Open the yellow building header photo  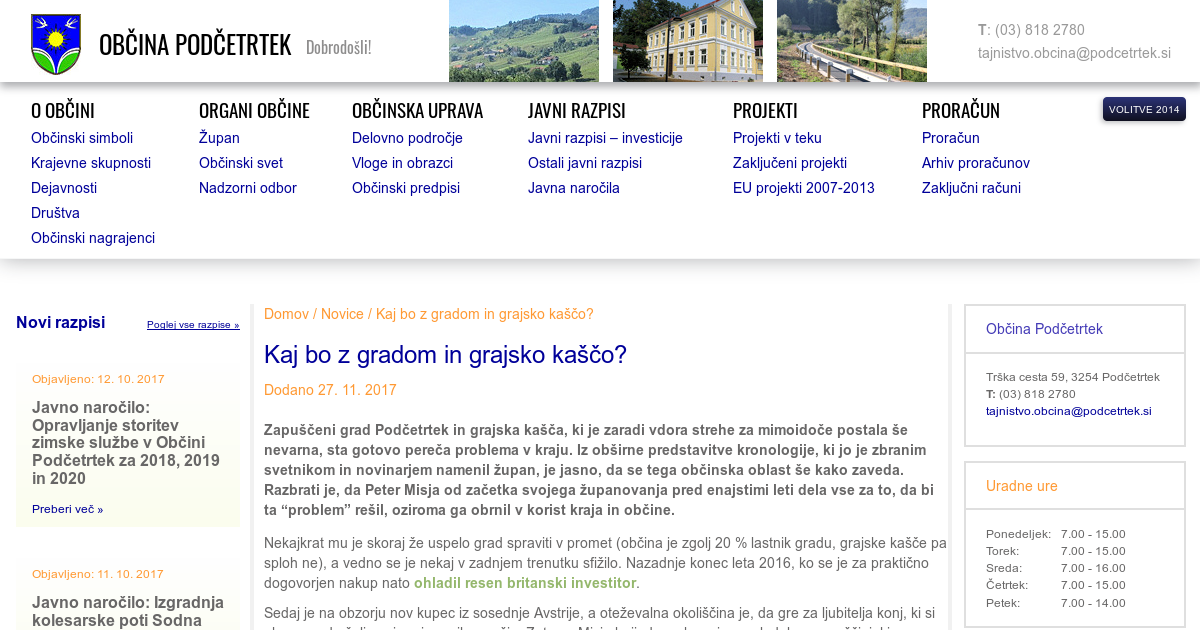tap(687, 41)
